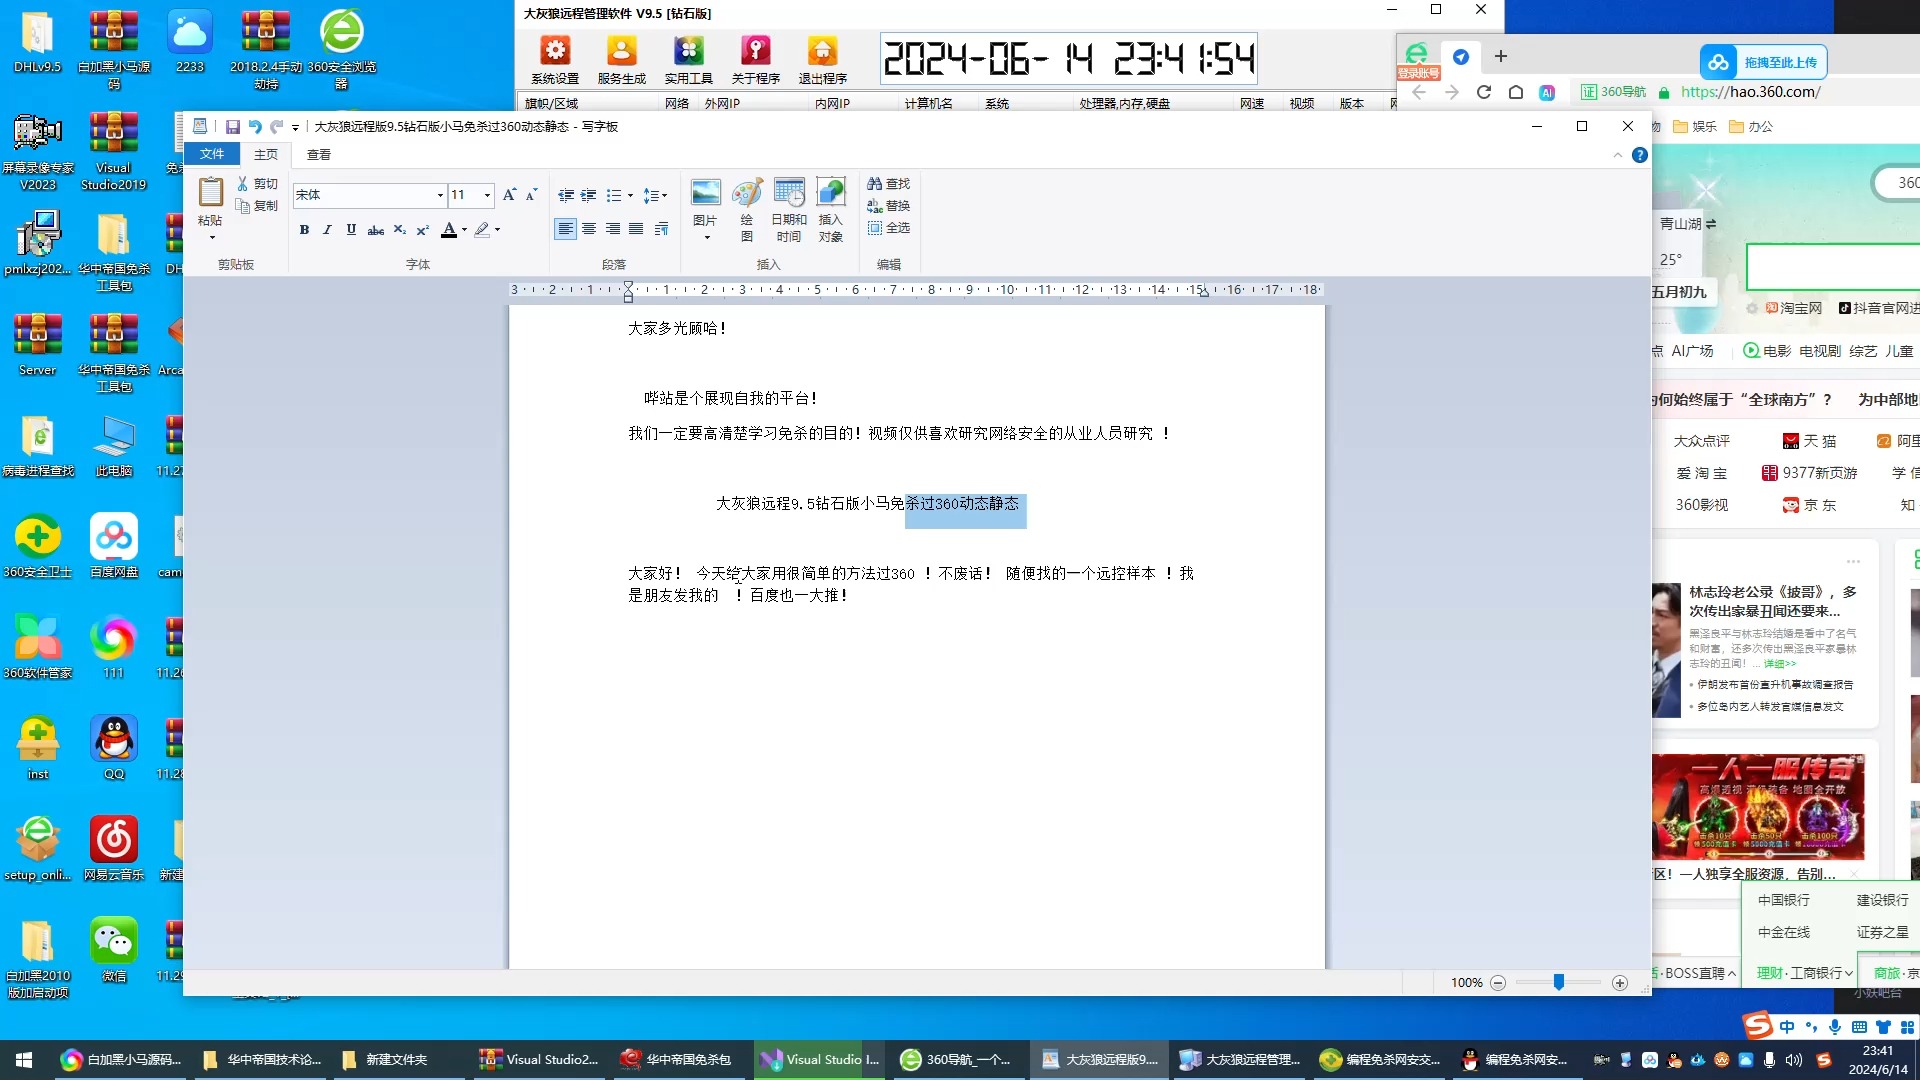Screen dimensions: 1920x1080
Task: Click the Save icon in WordPad quick access toolbar
Action: [x=232, y=127]
